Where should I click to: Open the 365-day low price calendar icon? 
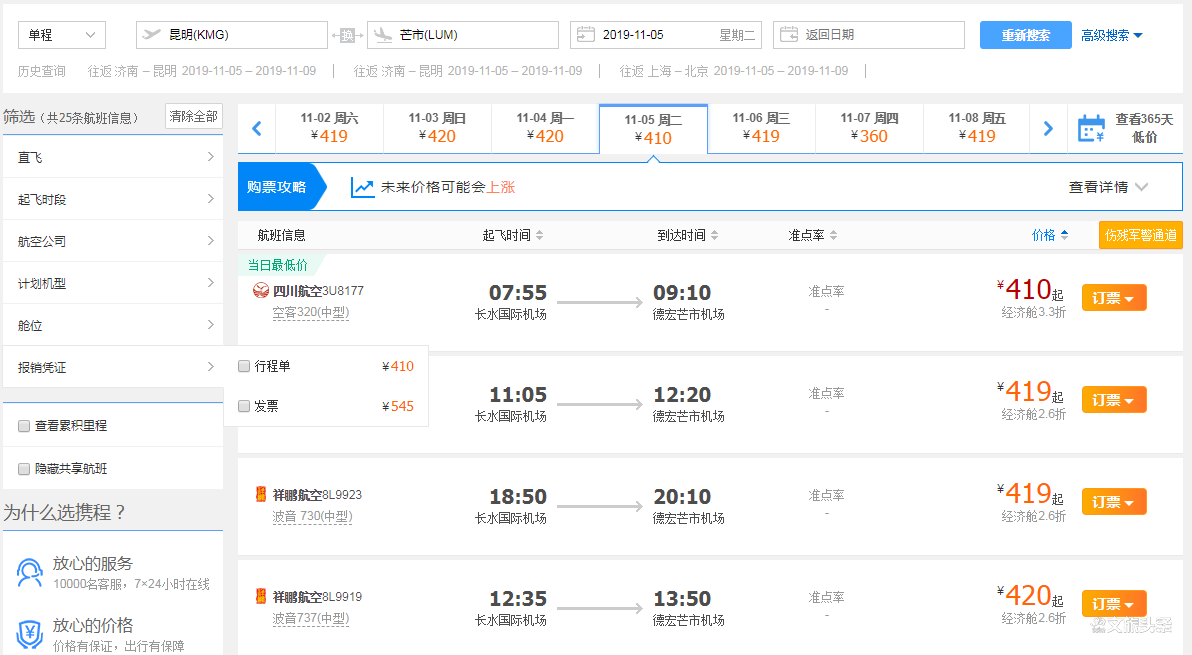point(1090,128)
